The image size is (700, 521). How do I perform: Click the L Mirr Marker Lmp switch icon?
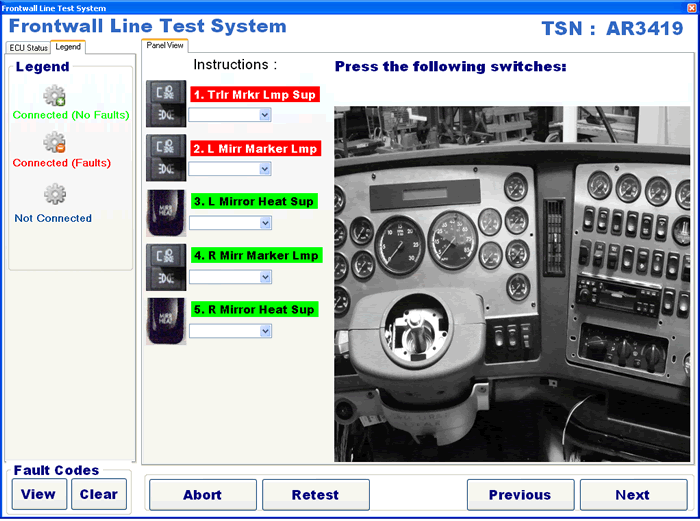point(166,157)
